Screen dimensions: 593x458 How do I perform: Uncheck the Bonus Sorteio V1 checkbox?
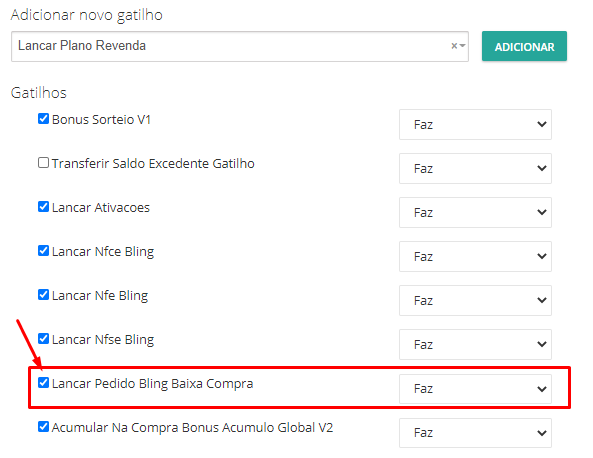point(43,119)
